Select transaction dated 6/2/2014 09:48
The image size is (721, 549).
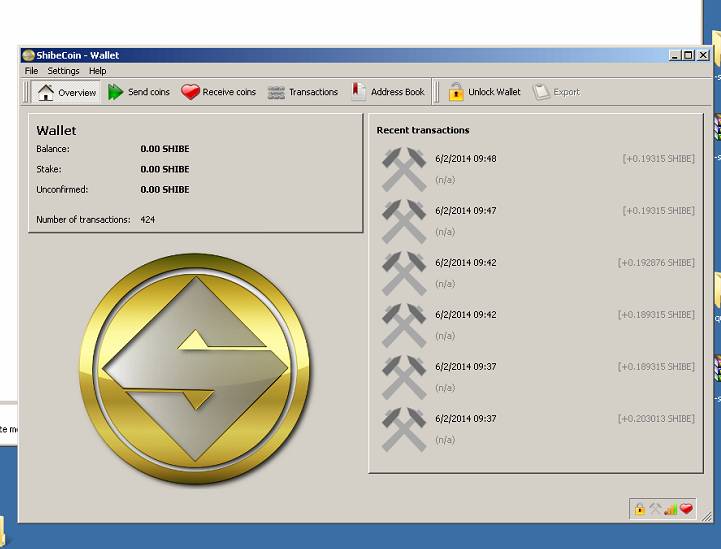pos(466,159)
